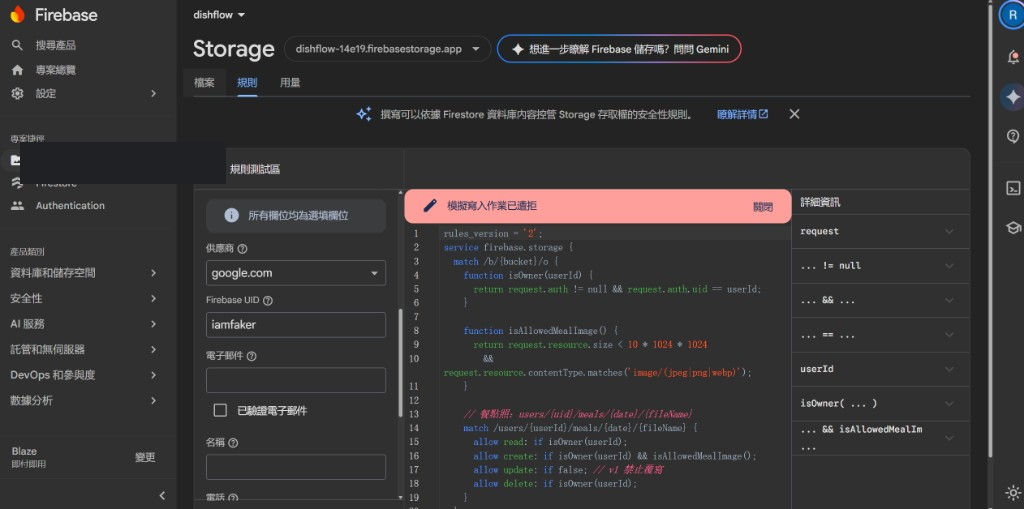The image size is (1024, 509).
Task: Expand the 設定 submenu arrow
Action: [x=153, y=93]
